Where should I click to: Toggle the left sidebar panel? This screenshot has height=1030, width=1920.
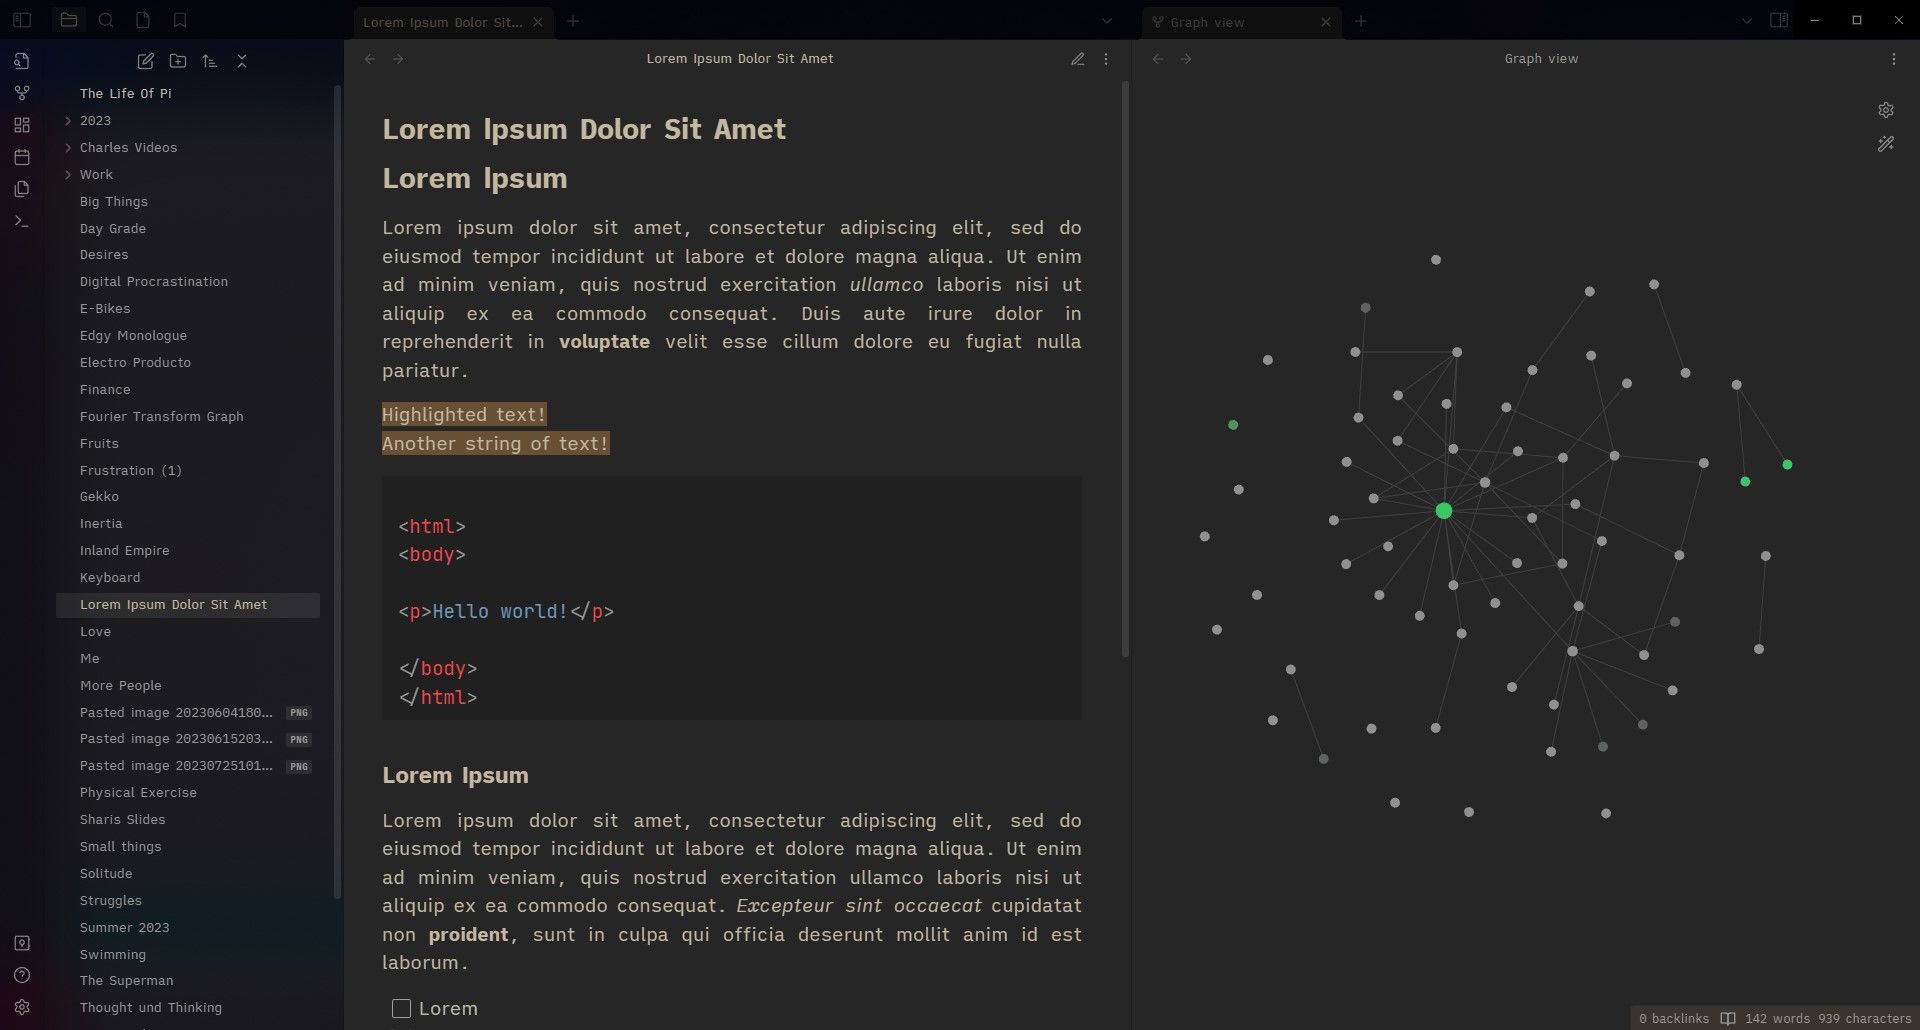pyautogui.click(x=21, y=19)
